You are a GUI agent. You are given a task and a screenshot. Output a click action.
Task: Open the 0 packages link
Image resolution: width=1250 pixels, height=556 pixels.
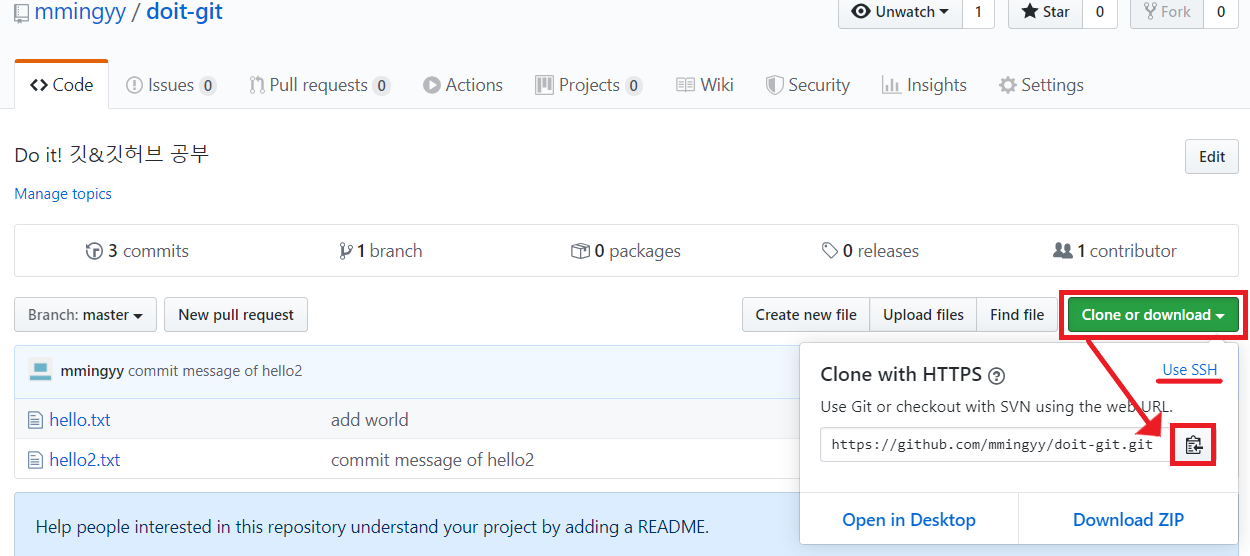click(626, 251)
